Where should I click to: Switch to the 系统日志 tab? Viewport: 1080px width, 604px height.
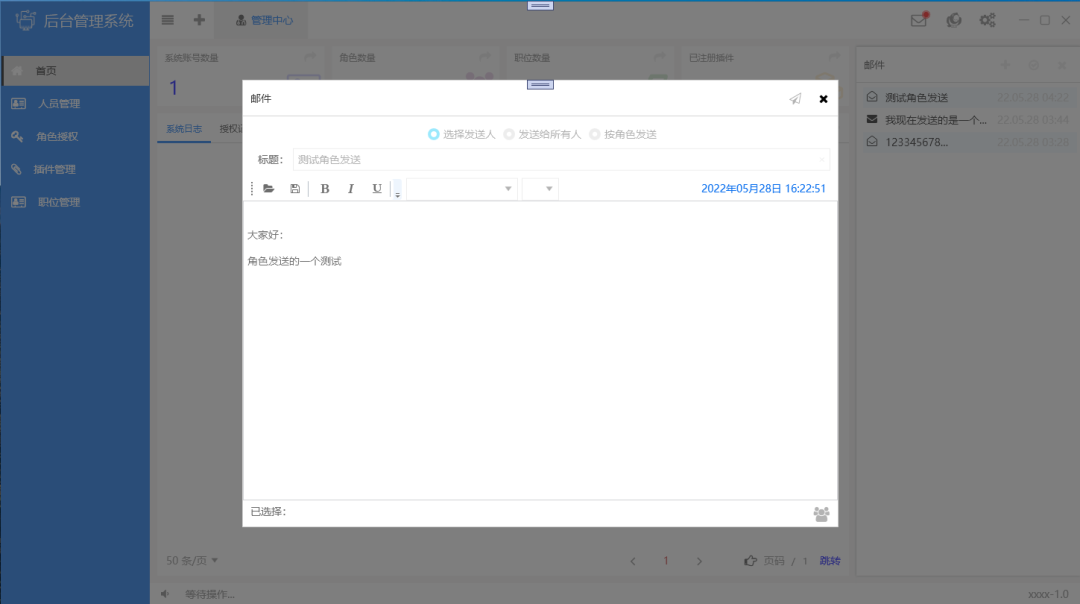(x=184, y=129)
